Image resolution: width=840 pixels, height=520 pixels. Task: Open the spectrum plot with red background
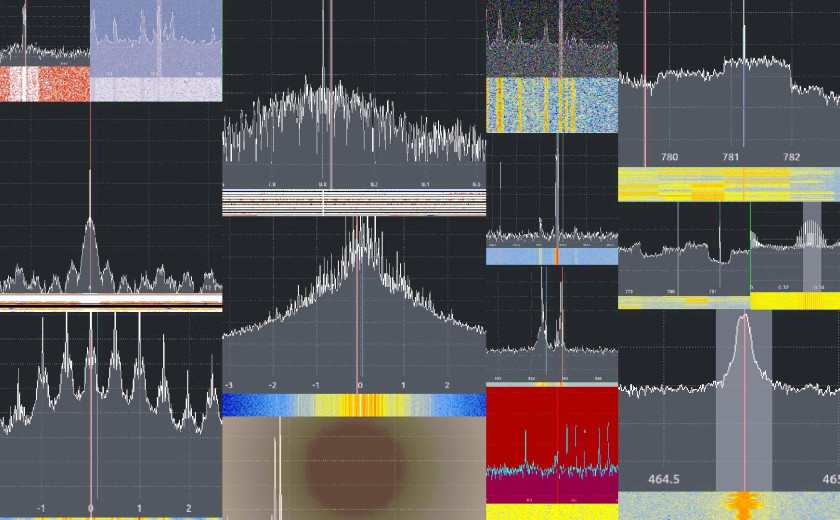point(552,445)
